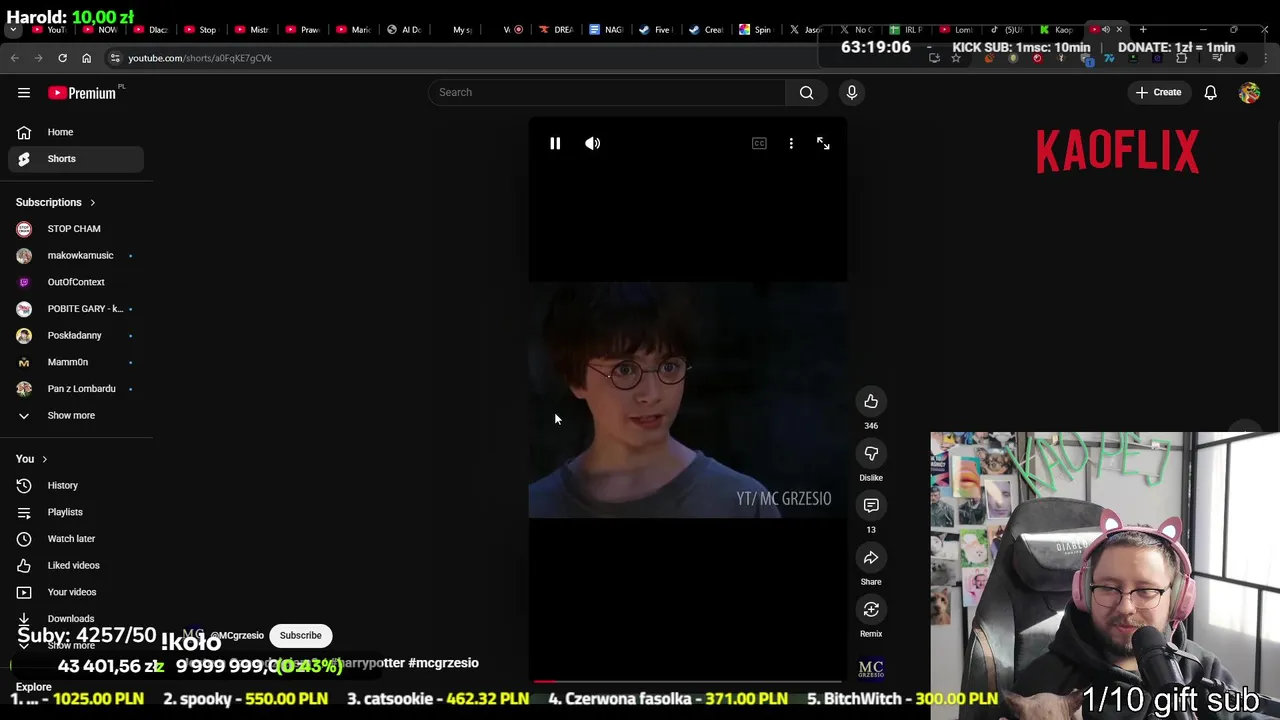Like the short with thumbs up

(x=871, y=401)
